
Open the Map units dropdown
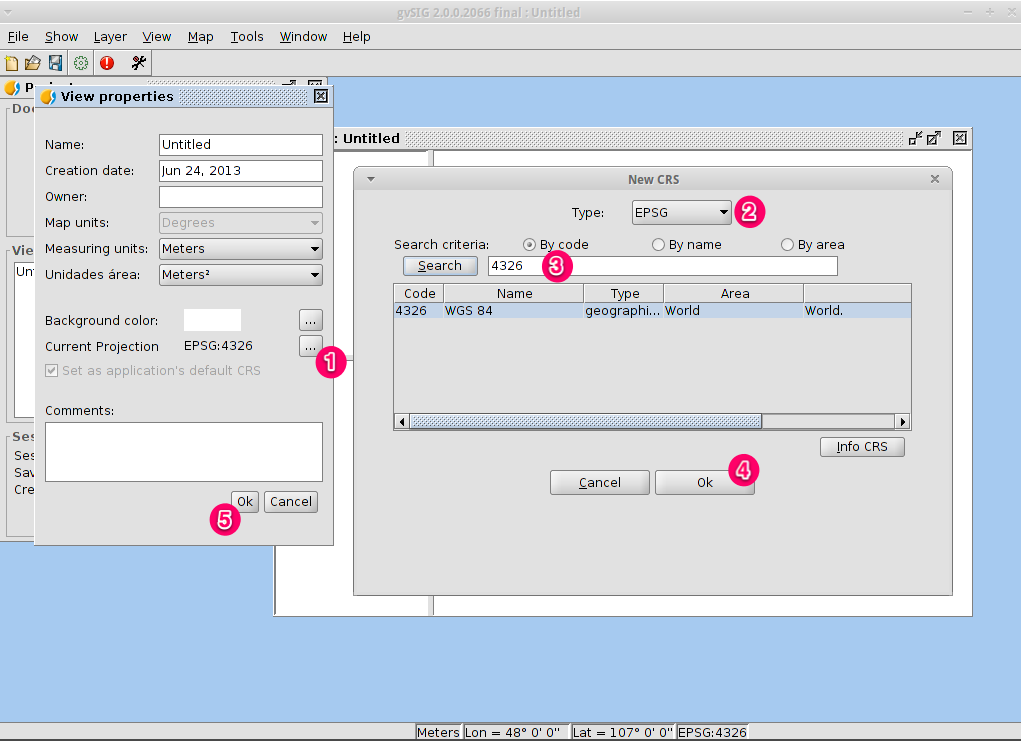pyautogui.click(x=241, y=223)
